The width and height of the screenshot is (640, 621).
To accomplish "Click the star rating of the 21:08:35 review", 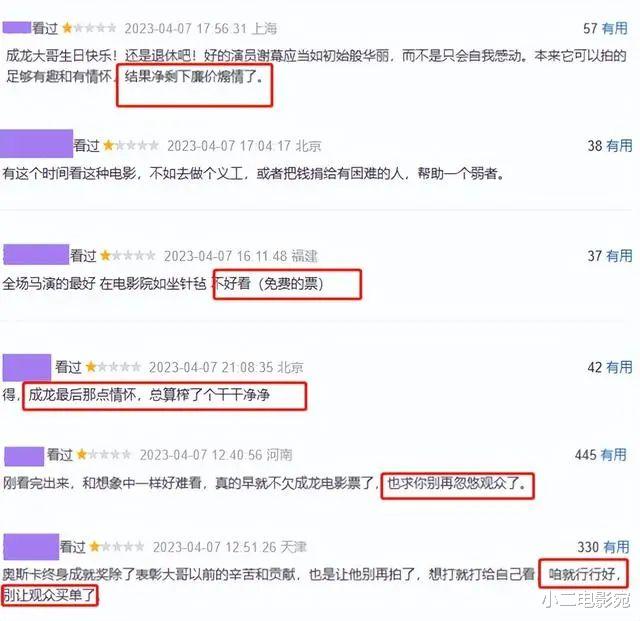I will tap(113, 367).
